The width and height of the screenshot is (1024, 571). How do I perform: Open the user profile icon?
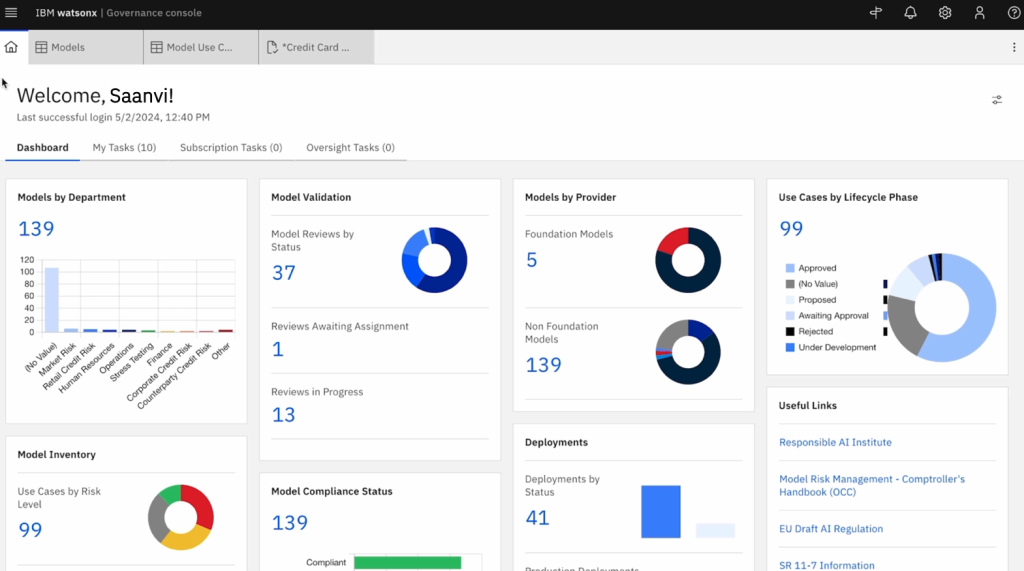(x=980, y=12)
